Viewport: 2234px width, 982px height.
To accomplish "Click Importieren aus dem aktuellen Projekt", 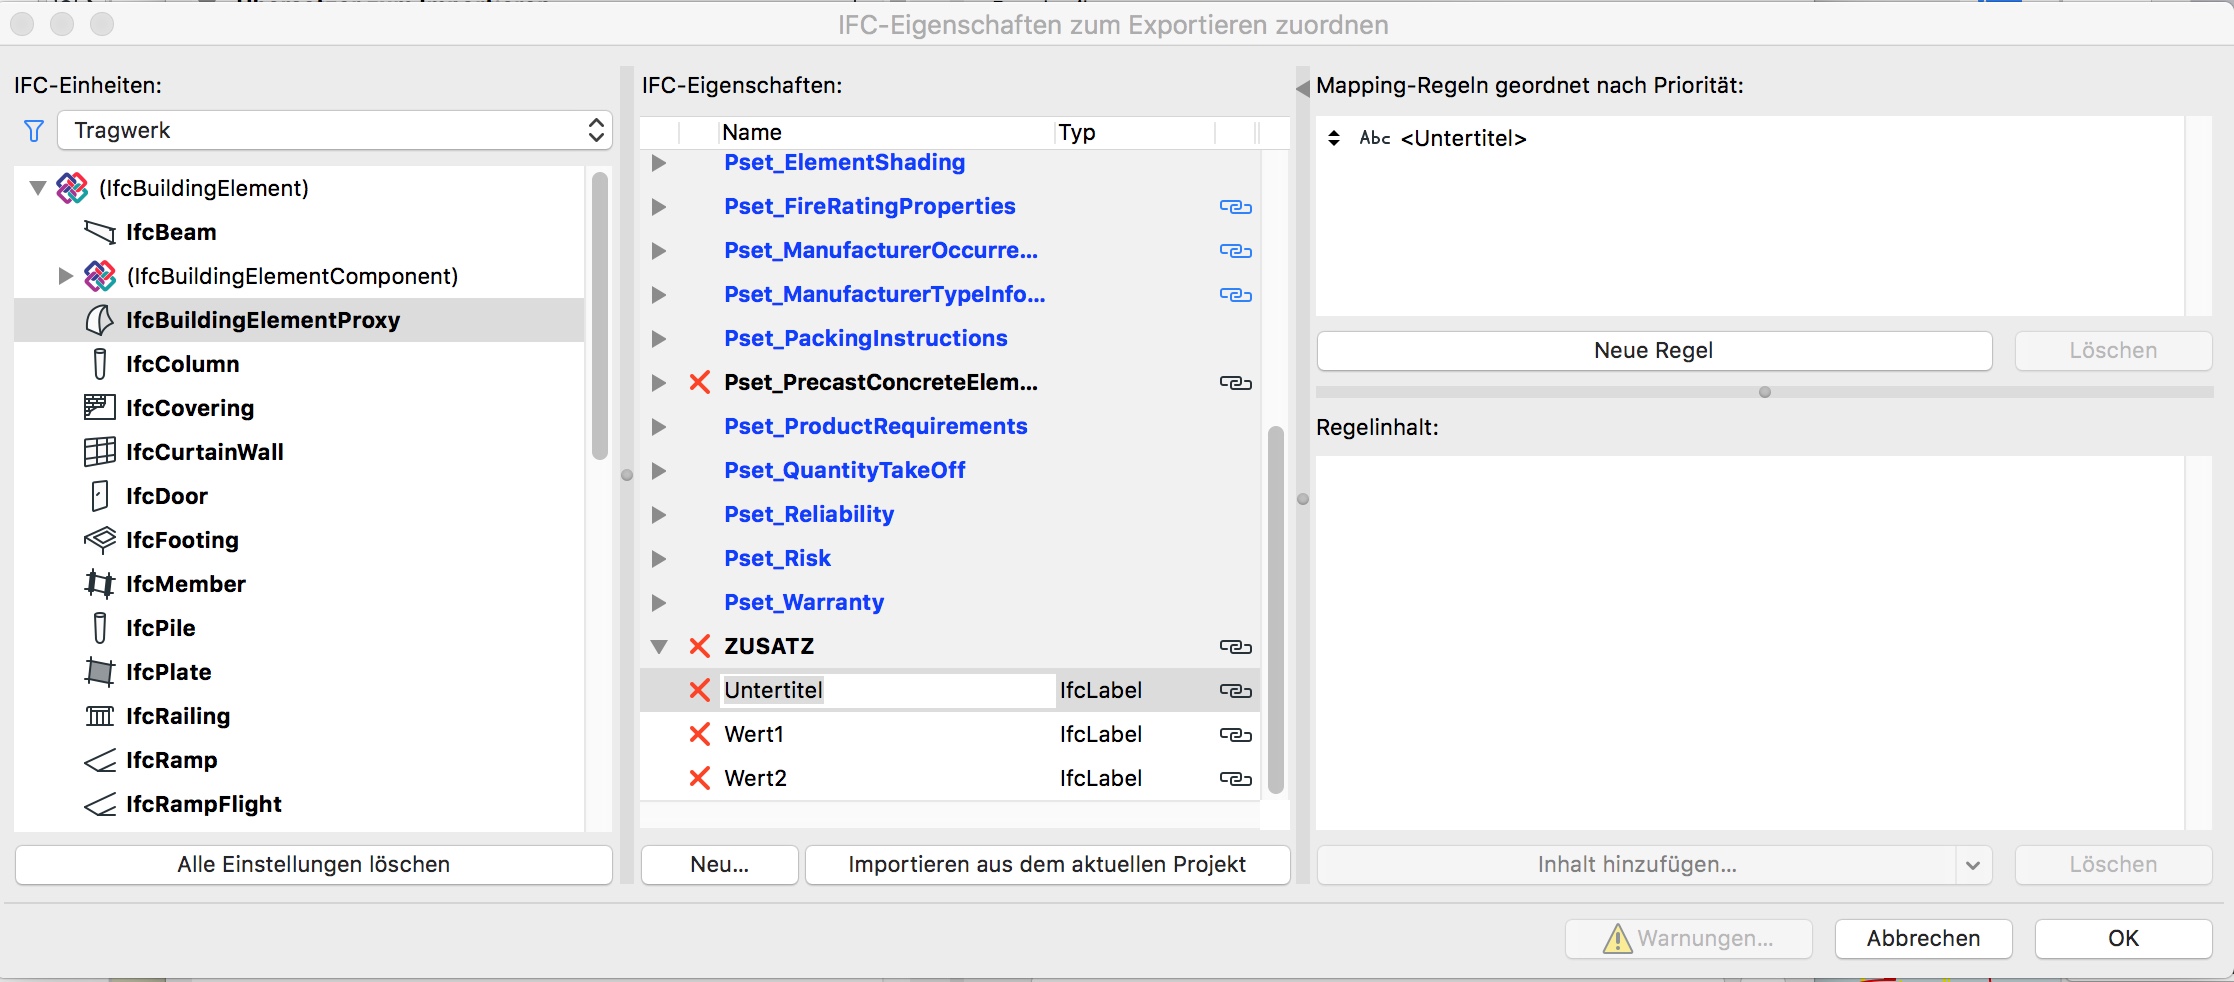I will (1046, 865).
